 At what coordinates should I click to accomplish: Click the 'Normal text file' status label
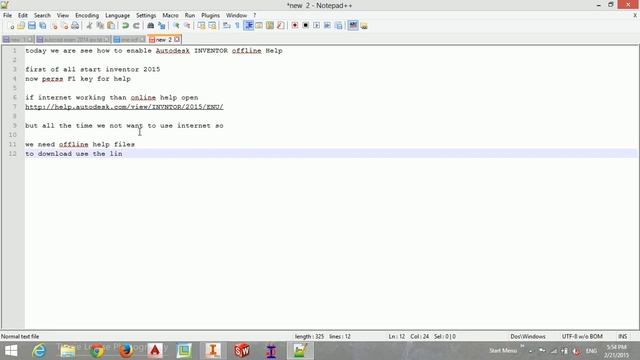pos(20,337)
